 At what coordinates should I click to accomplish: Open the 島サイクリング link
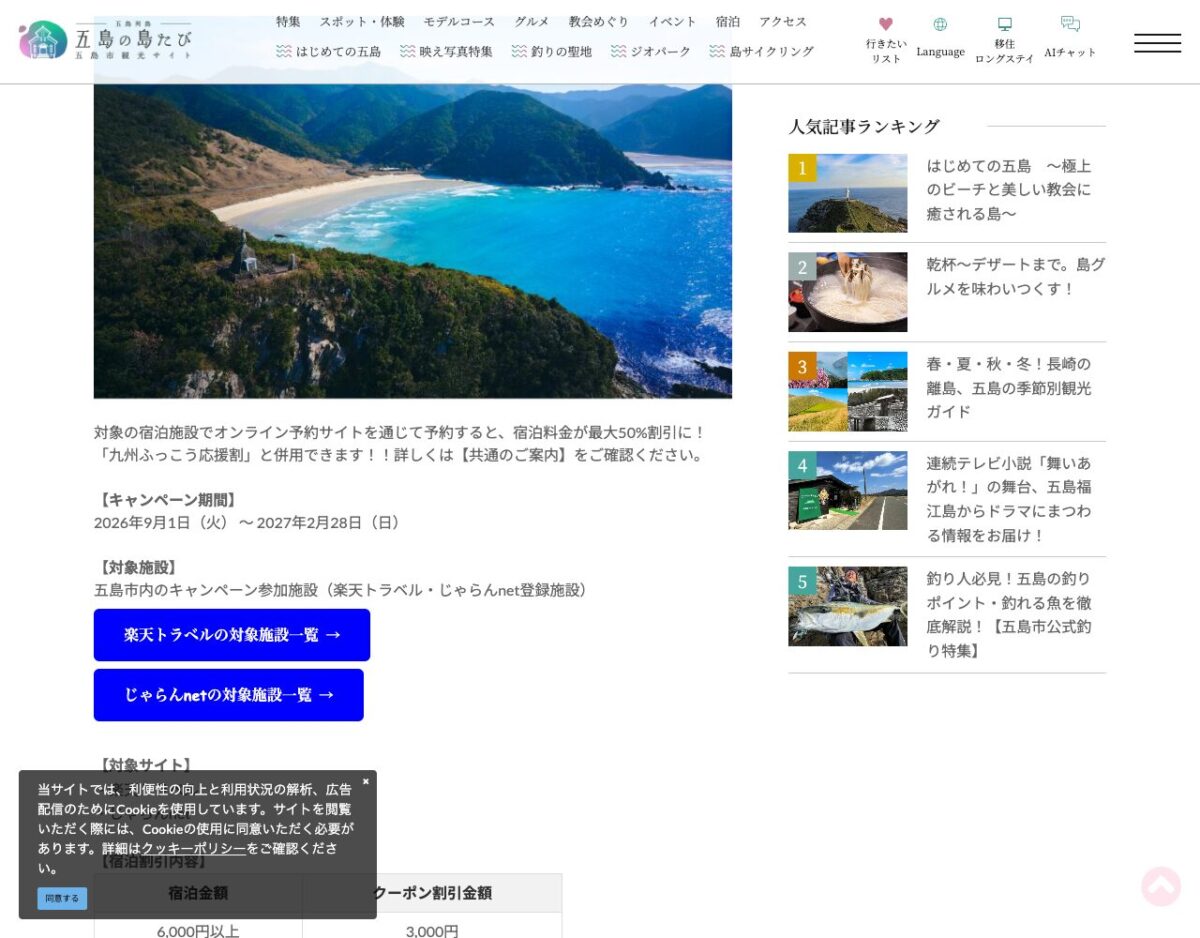tap(762, 51)
